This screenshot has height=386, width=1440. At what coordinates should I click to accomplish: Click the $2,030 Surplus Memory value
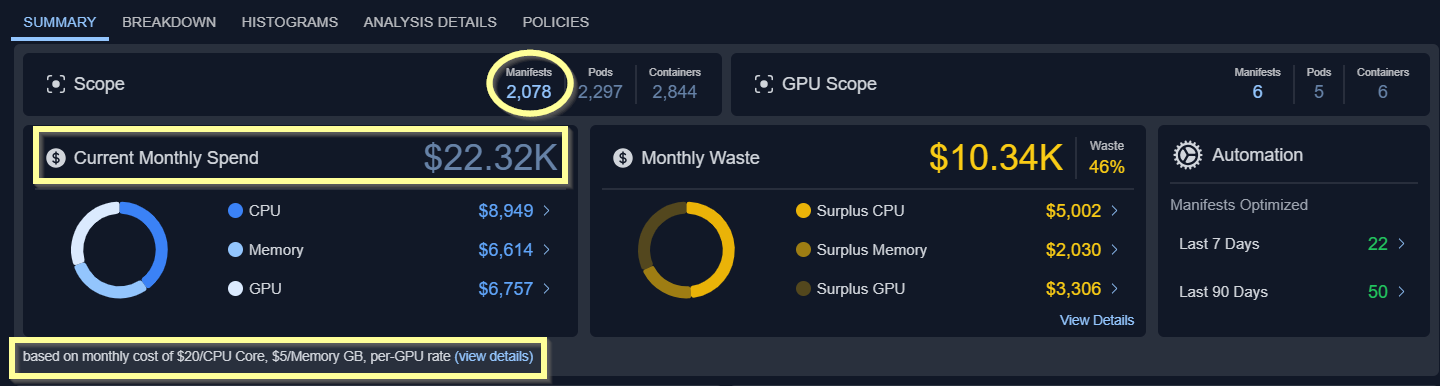(1073, 250)
